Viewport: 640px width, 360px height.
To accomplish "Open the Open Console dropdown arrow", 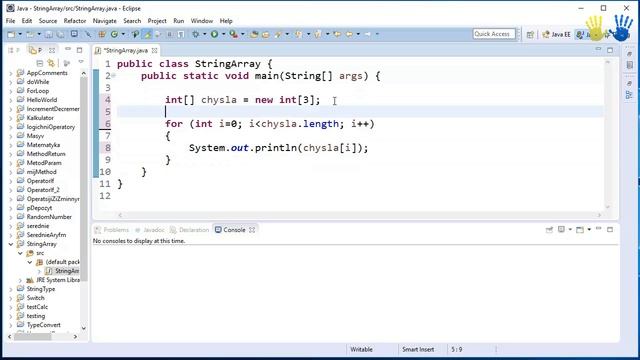I will tap(589, 230).
